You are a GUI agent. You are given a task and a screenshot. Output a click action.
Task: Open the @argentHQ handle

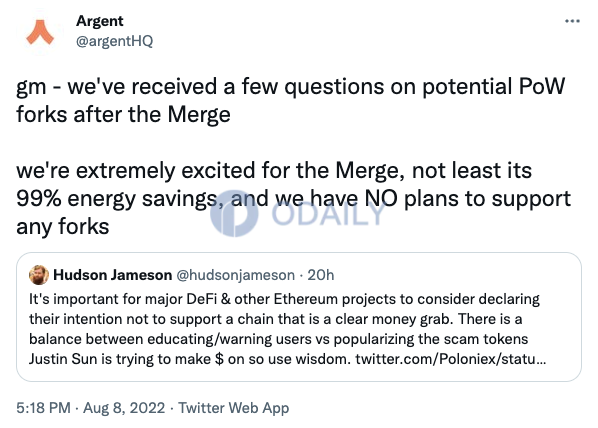click(x=114, y=41)
